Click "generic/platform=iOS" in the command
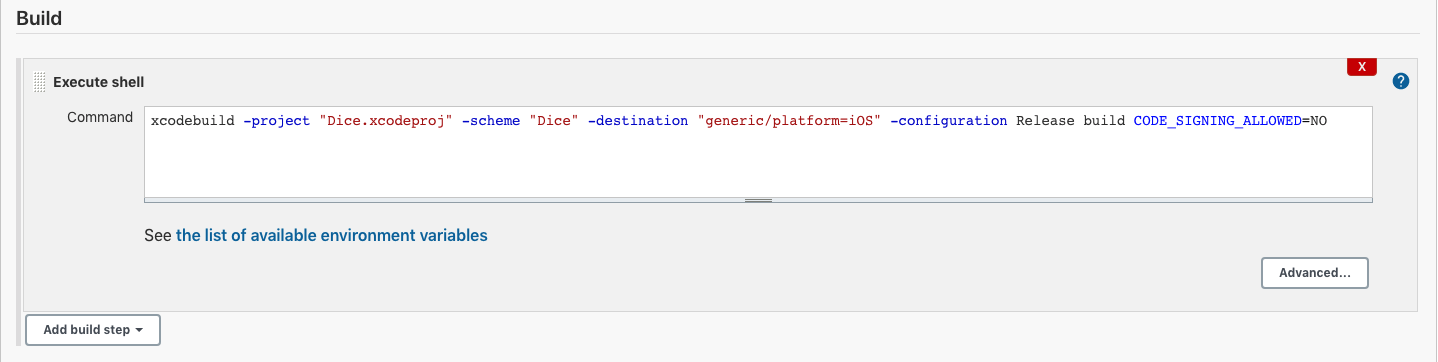Image resolution: width=1438 pixels, height=362 pixels. [x=788, y=121]
